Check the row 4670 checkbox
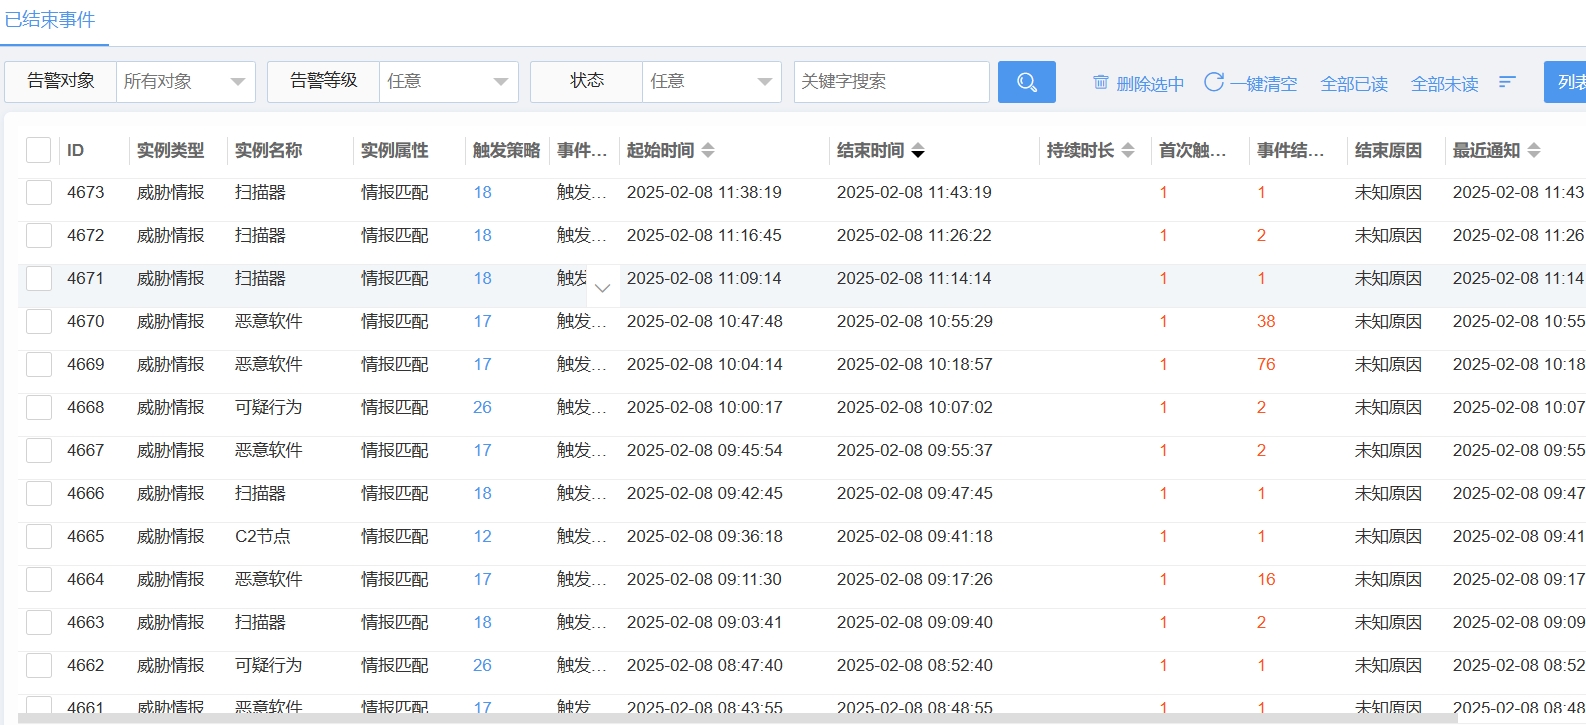The height and width of the screenshot is (725, 1586). coord(39,321)
